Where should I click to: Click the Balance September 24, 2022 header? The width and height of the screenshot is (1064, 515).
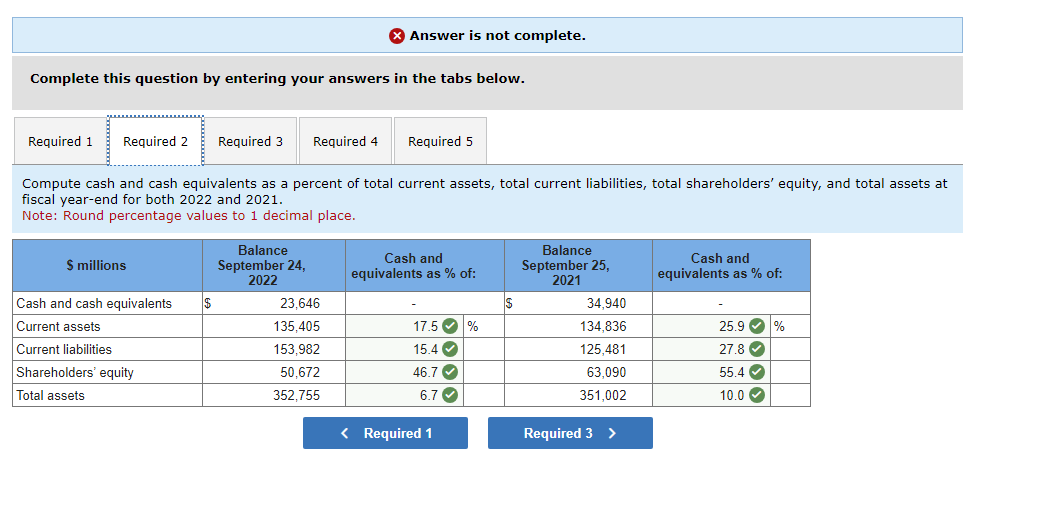pos(274,265)
